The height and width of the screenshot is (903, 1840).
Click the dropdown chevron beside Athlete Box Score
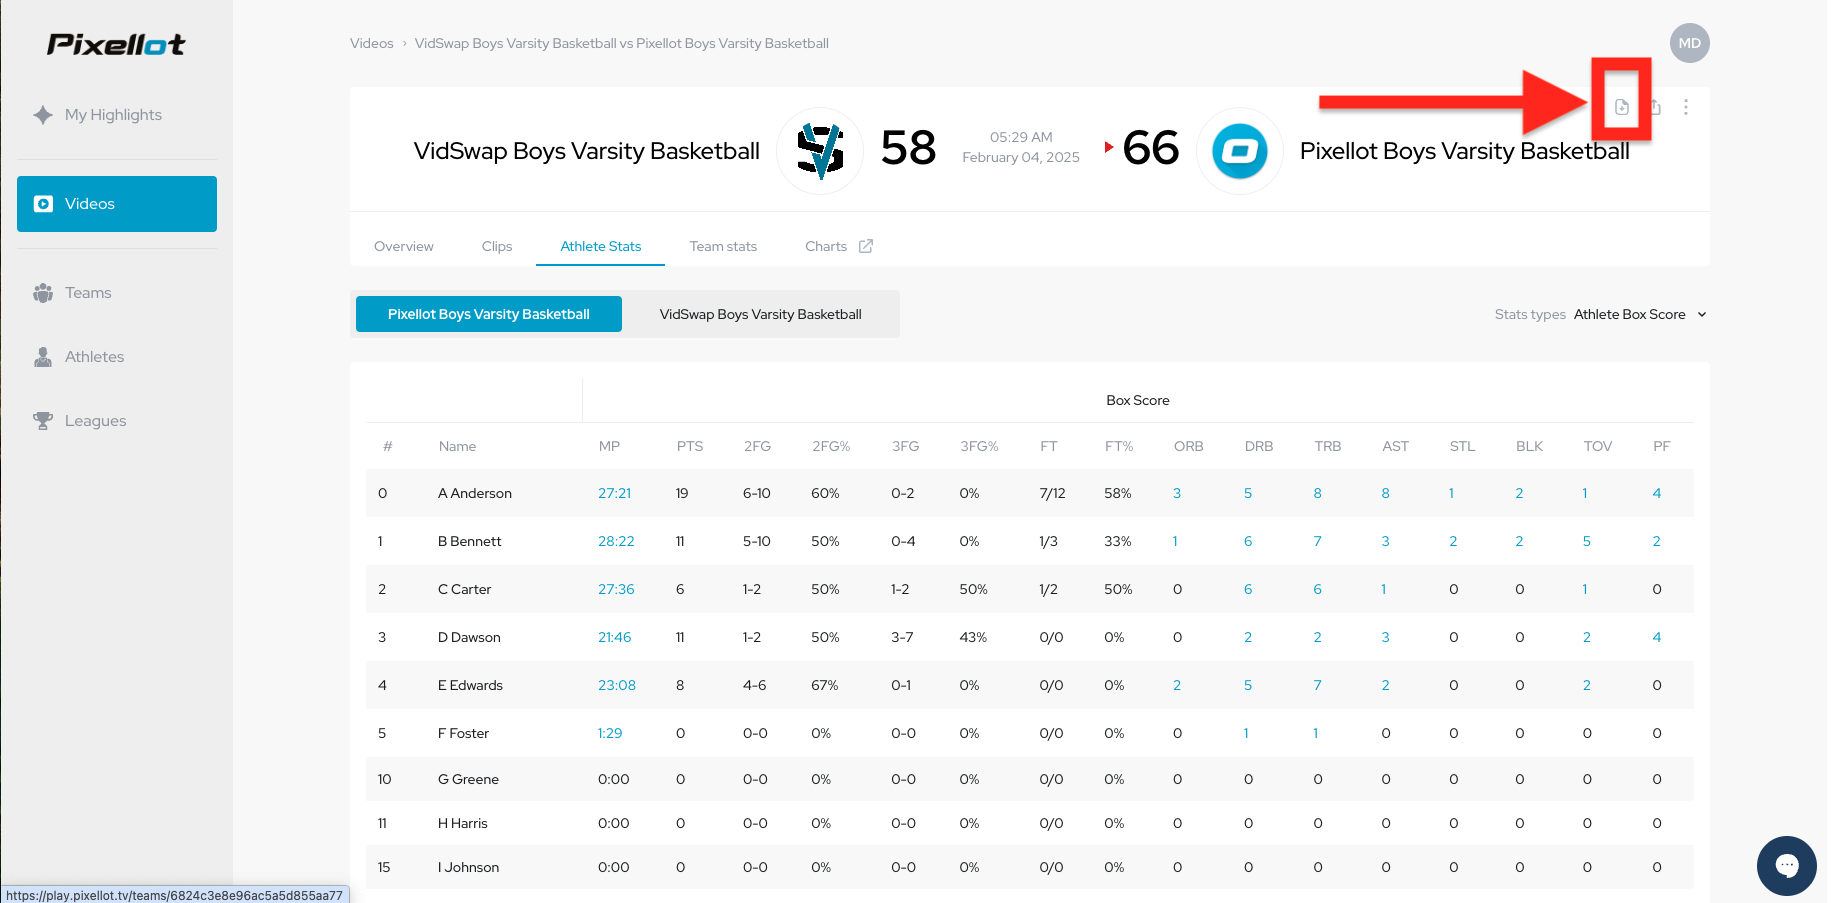point(1702,315)
